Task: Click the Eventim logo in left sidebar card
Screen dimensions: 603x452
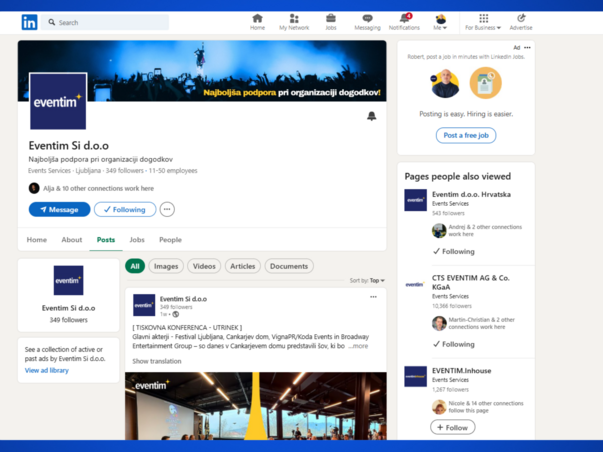Action: [68, 280]
